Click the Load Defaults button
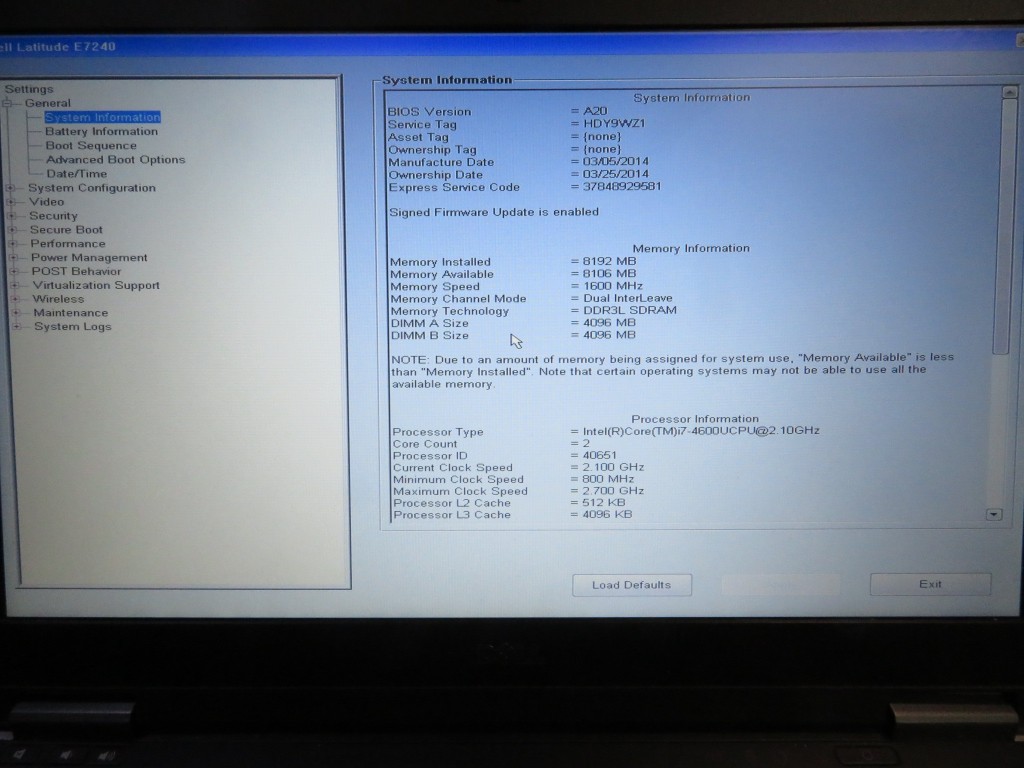 pyautogui.click(x=632, y=585)
